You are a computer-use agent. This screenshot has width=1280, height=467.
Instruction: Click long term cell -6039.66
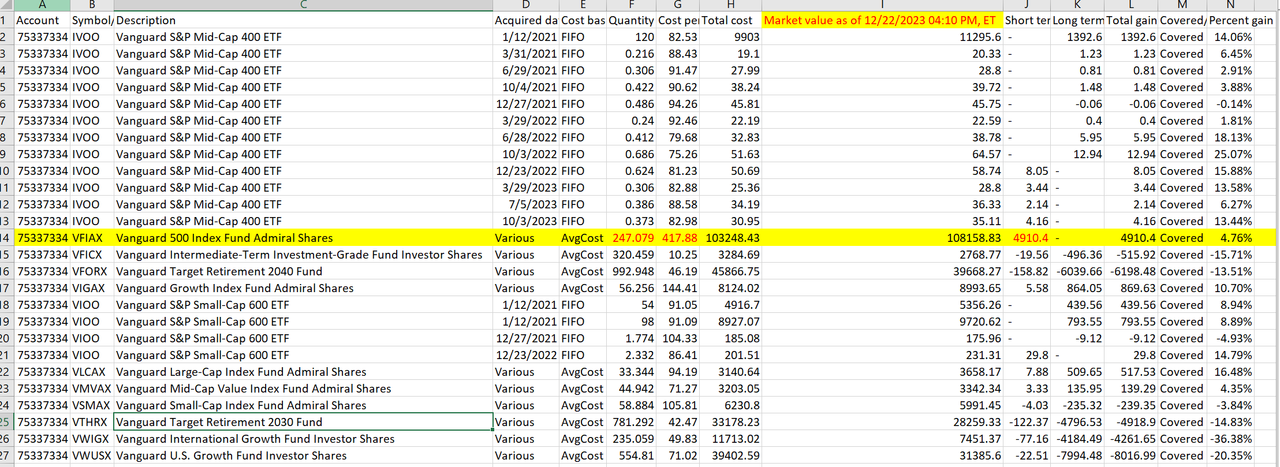coord(1077,271)
